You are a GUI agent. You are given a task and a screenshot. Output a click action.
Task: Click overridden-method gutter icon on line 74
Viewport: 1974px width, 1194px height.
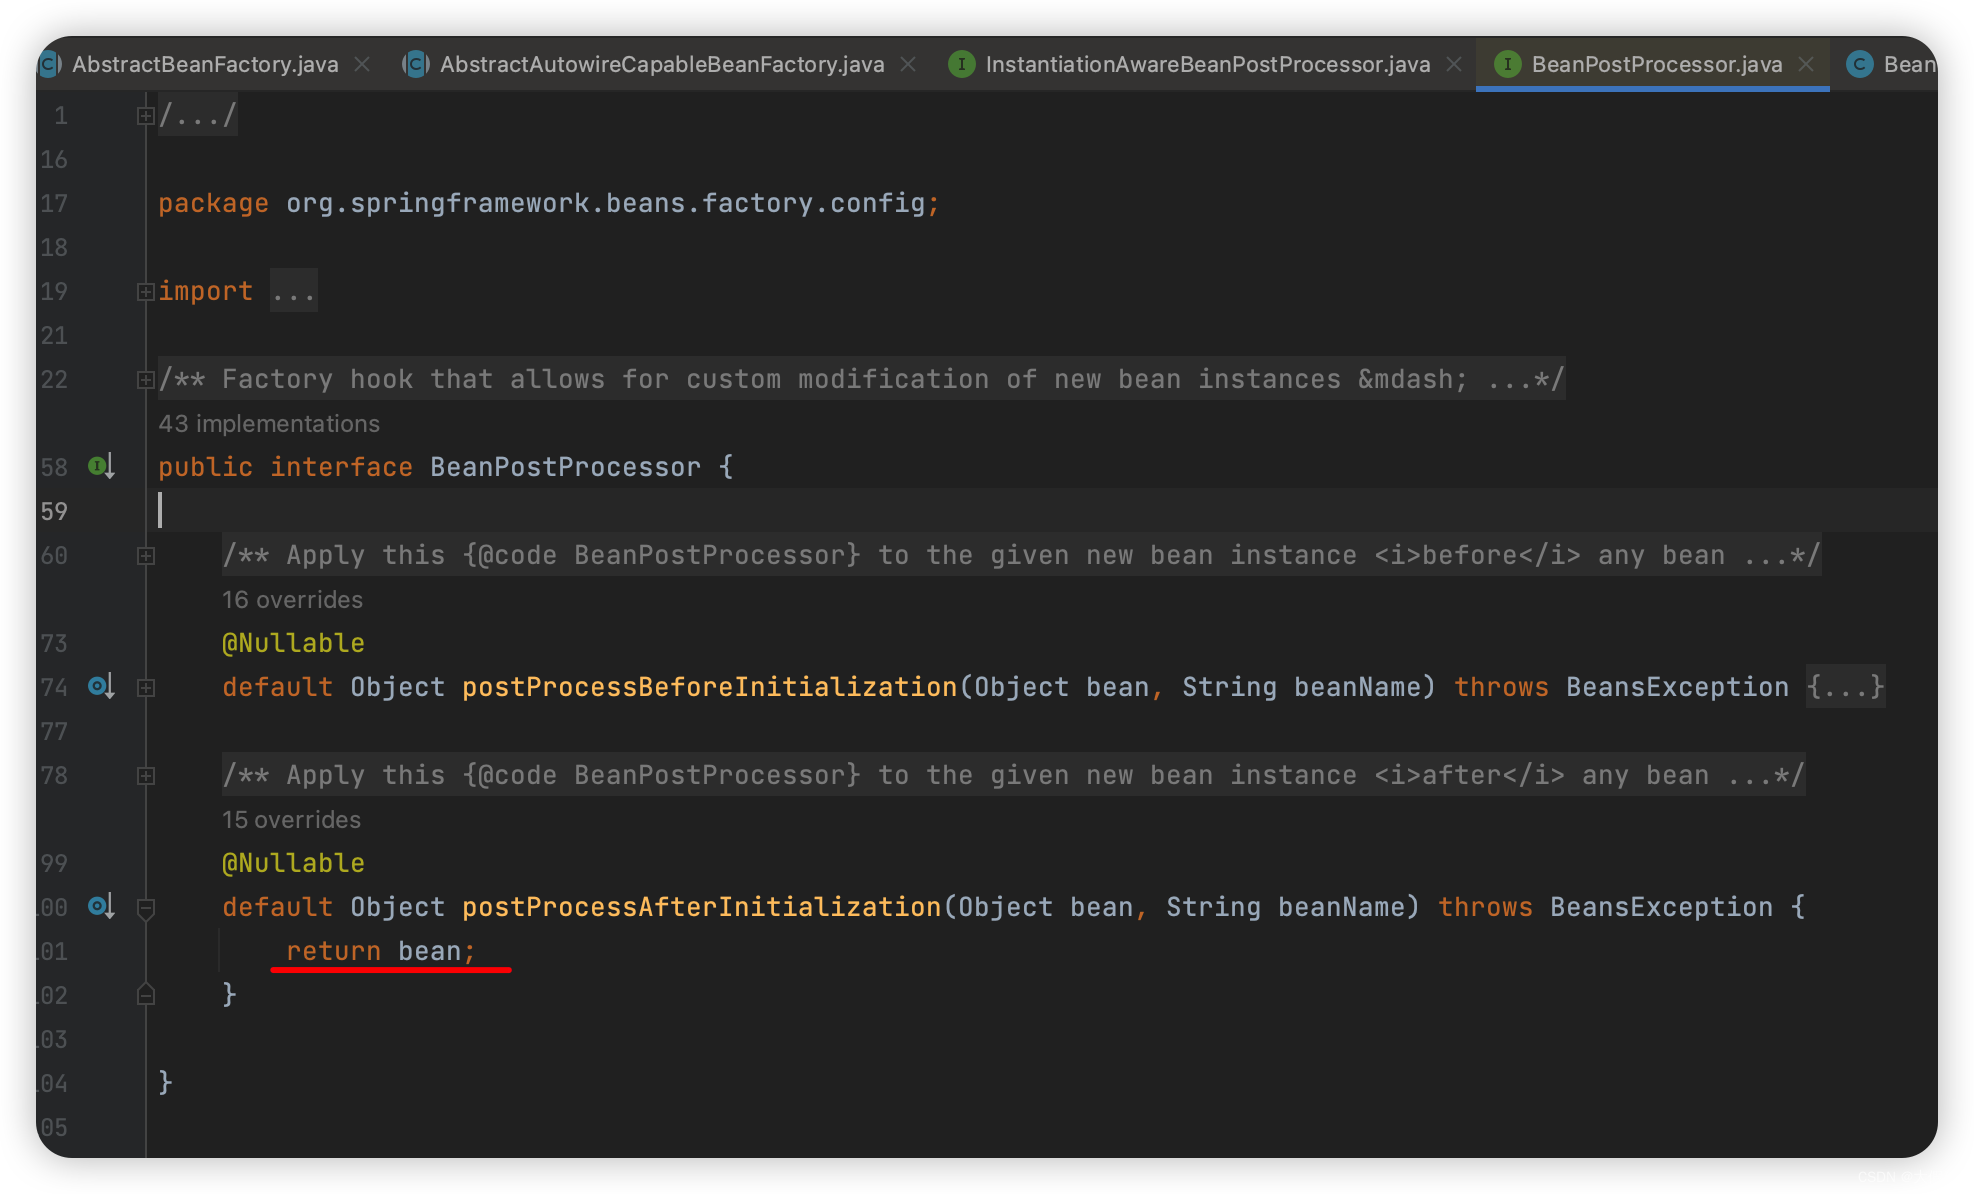point(99,686)
